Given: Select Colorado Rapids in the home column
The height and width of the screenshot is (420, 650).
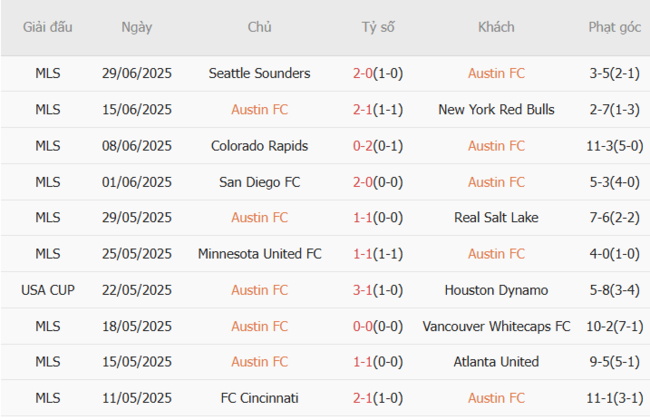Looking at the screenshot, I should pos(259,146).
